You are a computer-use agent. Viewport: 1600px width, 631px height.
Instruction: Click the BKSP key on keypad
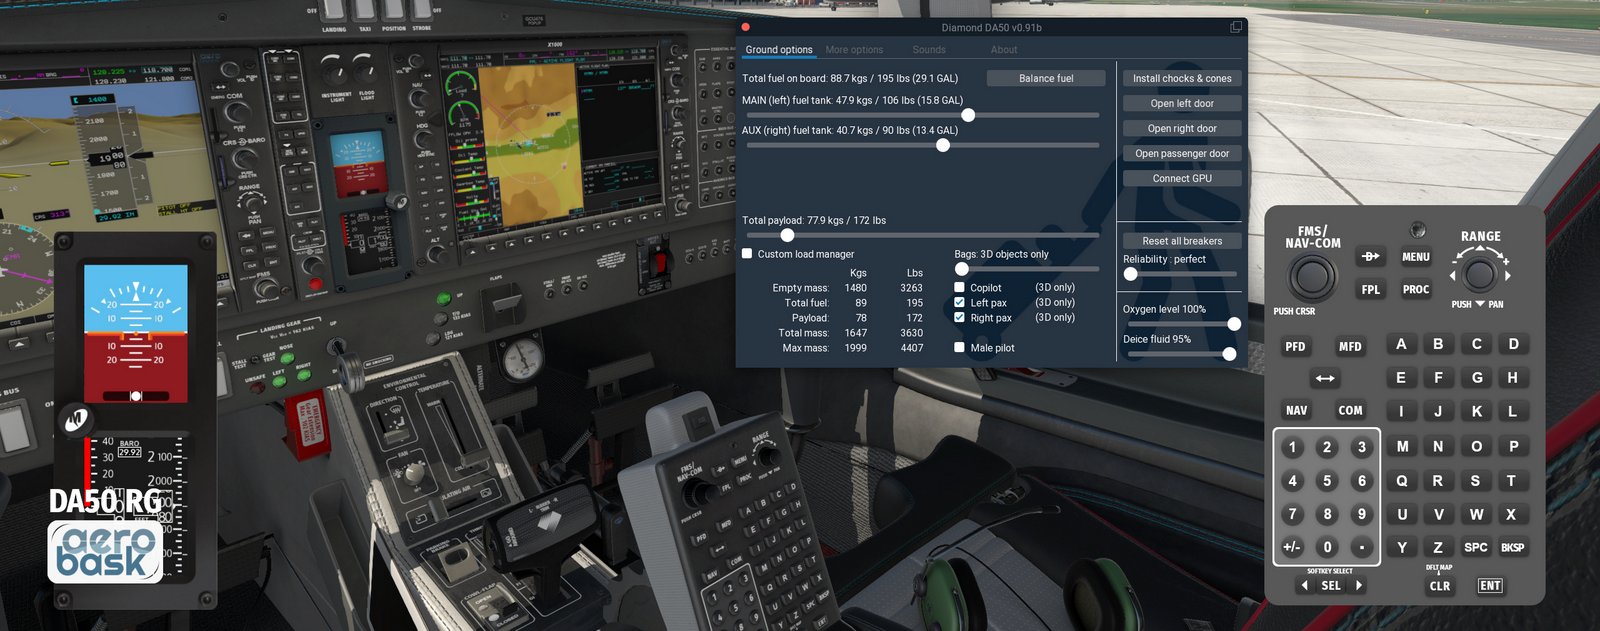click(1512, 548)
